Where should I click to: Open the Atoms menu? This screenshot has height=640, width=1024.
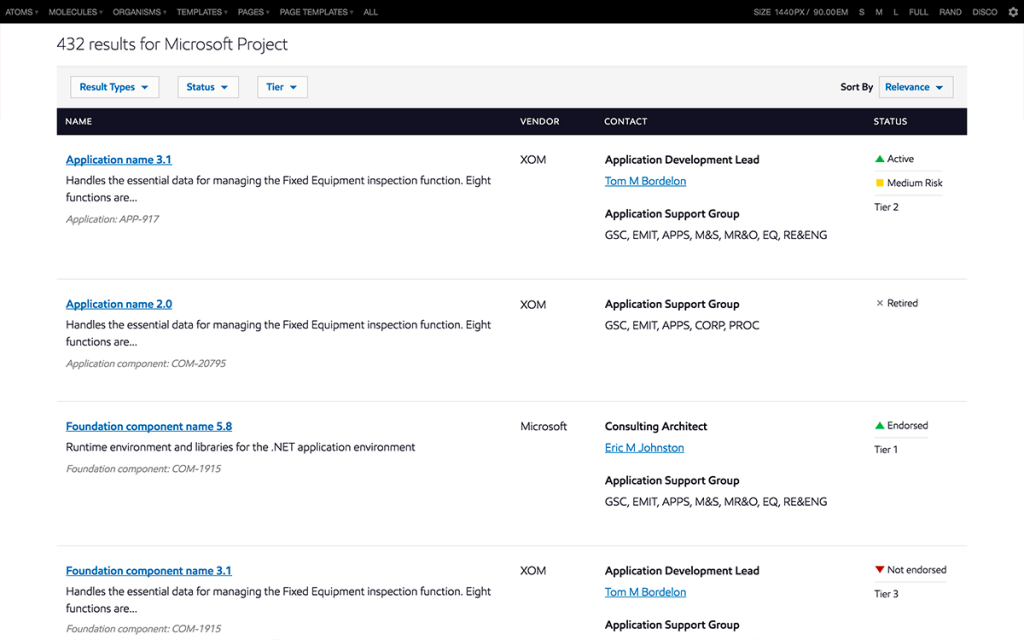(x=21, y=12)
